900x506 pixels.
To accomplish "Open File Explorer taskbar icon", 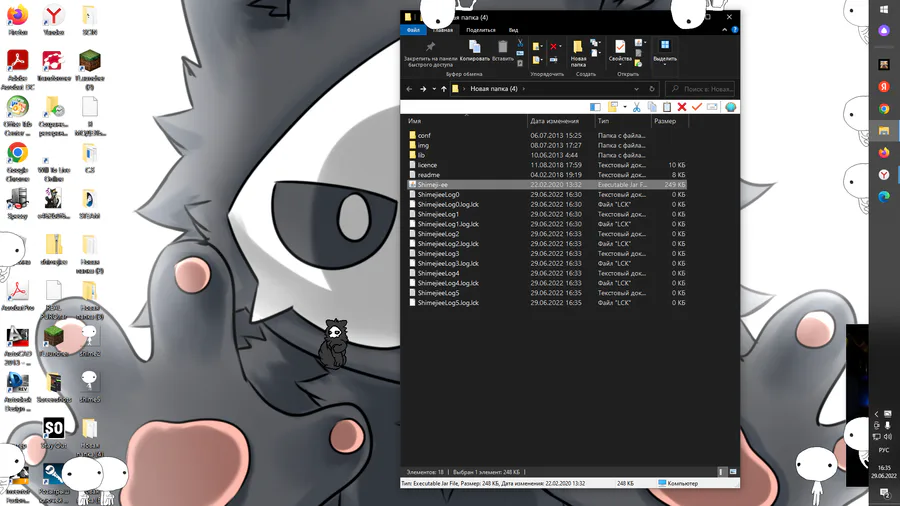I will tap(884, 131).
